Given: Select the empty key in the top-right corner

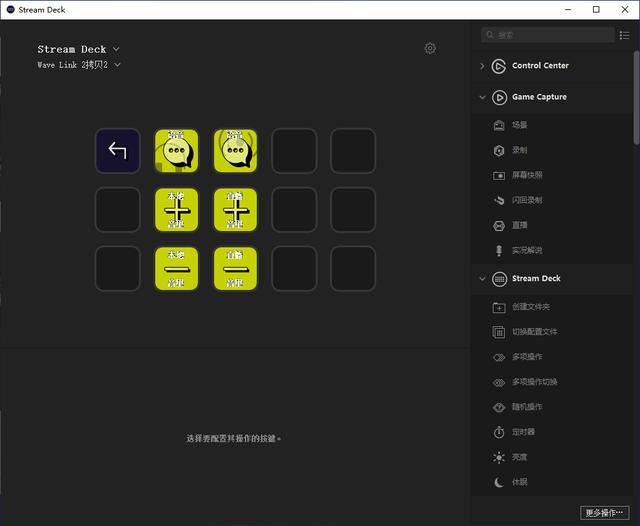Looking at the screenshot, I should (x=353, y=151).
